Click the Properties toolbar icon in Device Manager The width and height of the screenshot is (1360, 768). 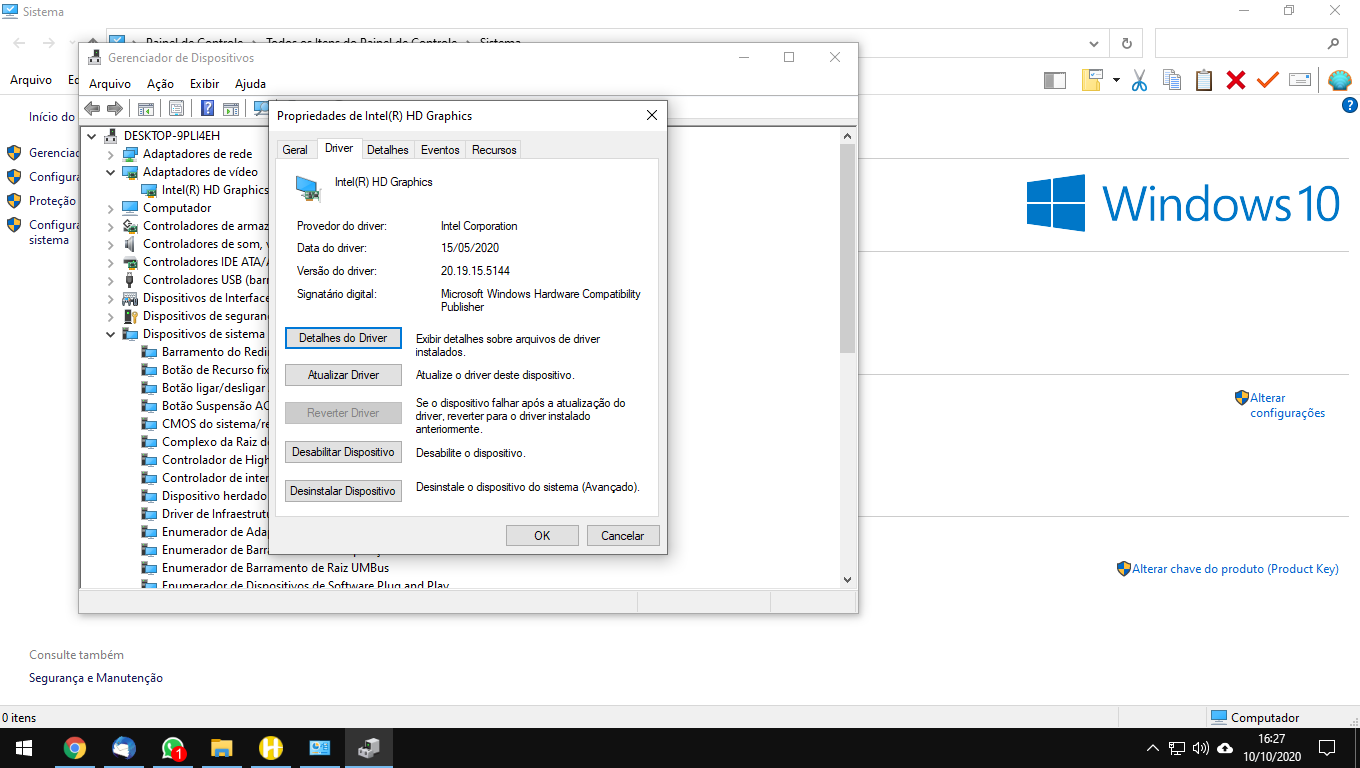pyautogui.click(x=176, y=108)
